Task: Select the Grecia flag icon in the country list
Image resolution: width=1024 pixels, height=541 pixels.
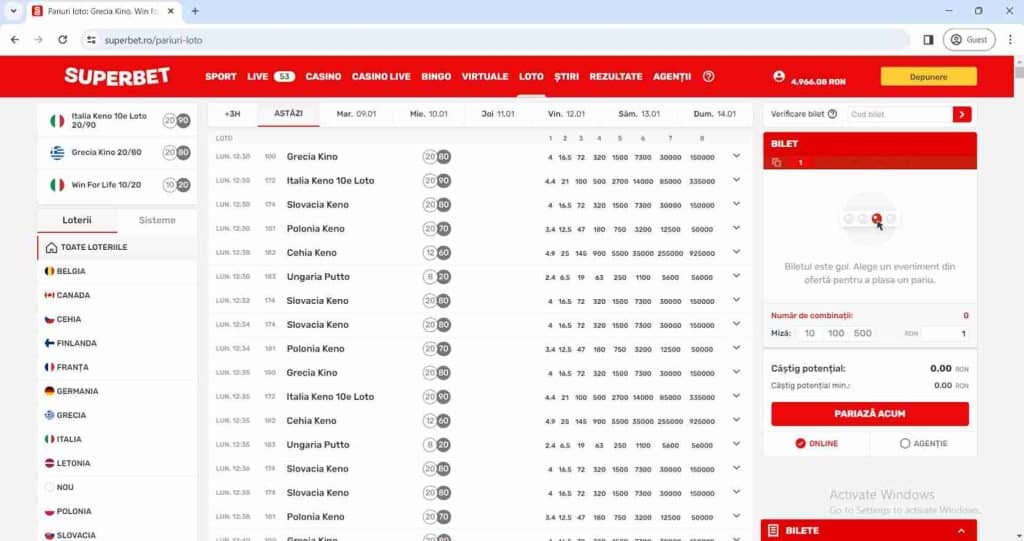Action: [49, 415]
